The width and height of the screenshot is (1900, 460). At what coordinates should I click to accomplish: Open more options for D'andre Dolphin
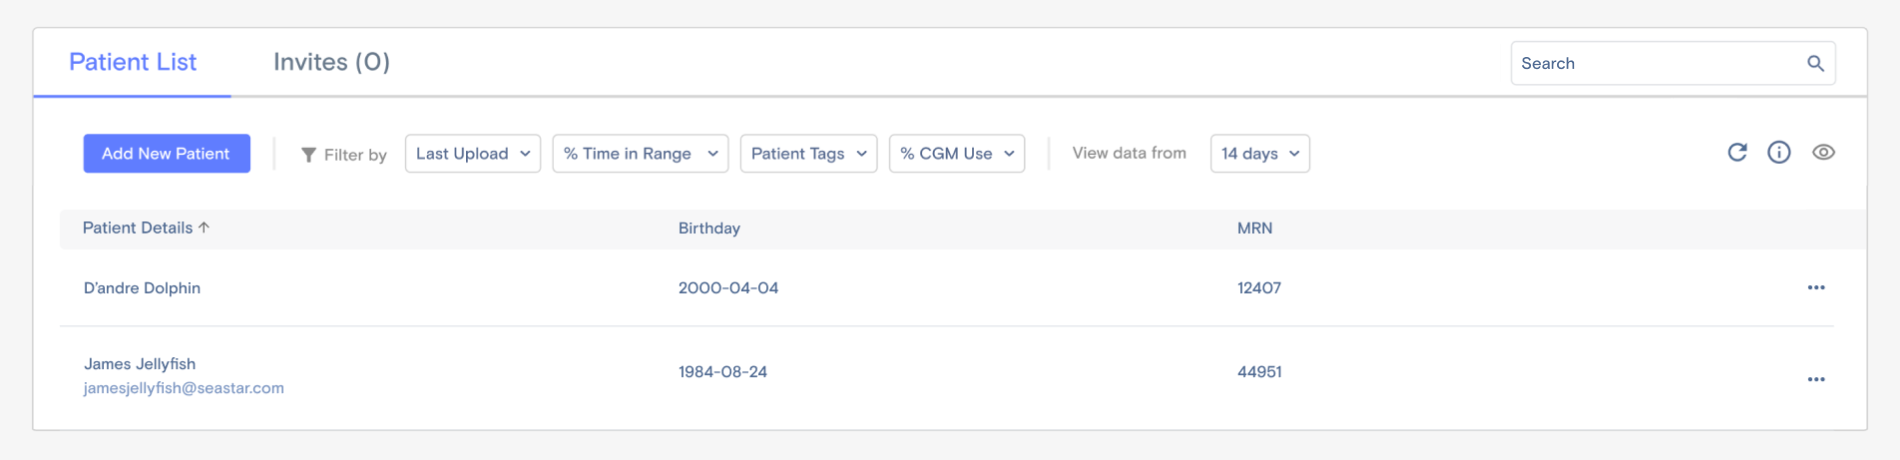click(x=1816, y=288)
